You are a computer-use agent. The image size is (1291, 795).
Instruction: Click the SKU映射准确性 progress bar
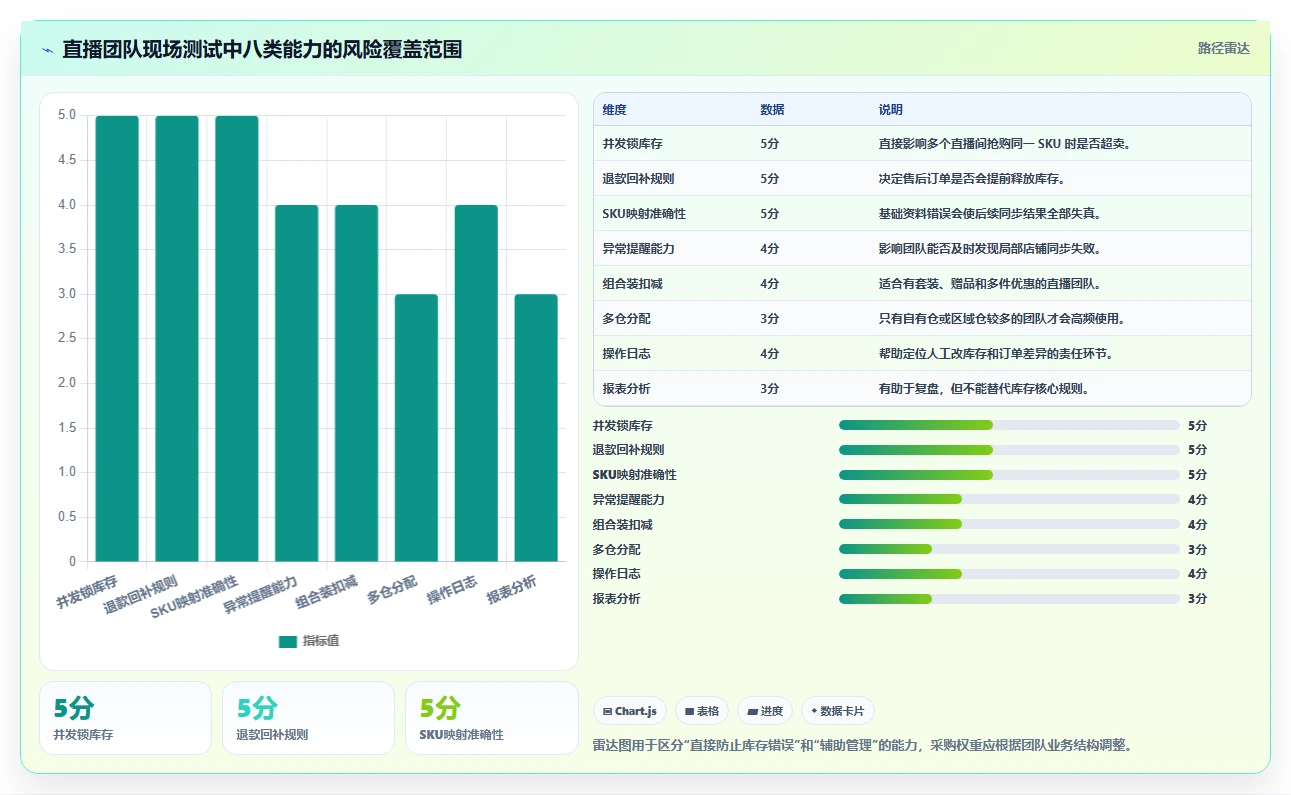click(1009, 475)
